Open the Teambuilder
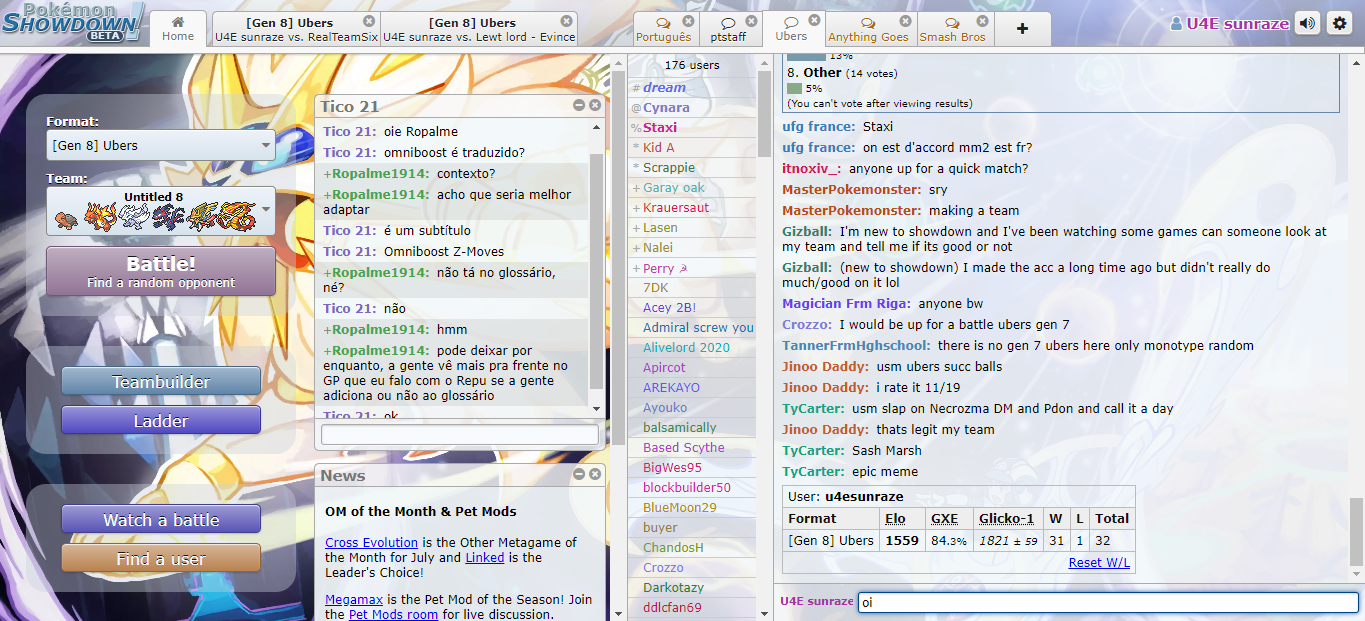 pyautogui.click(x=161, y=382)
